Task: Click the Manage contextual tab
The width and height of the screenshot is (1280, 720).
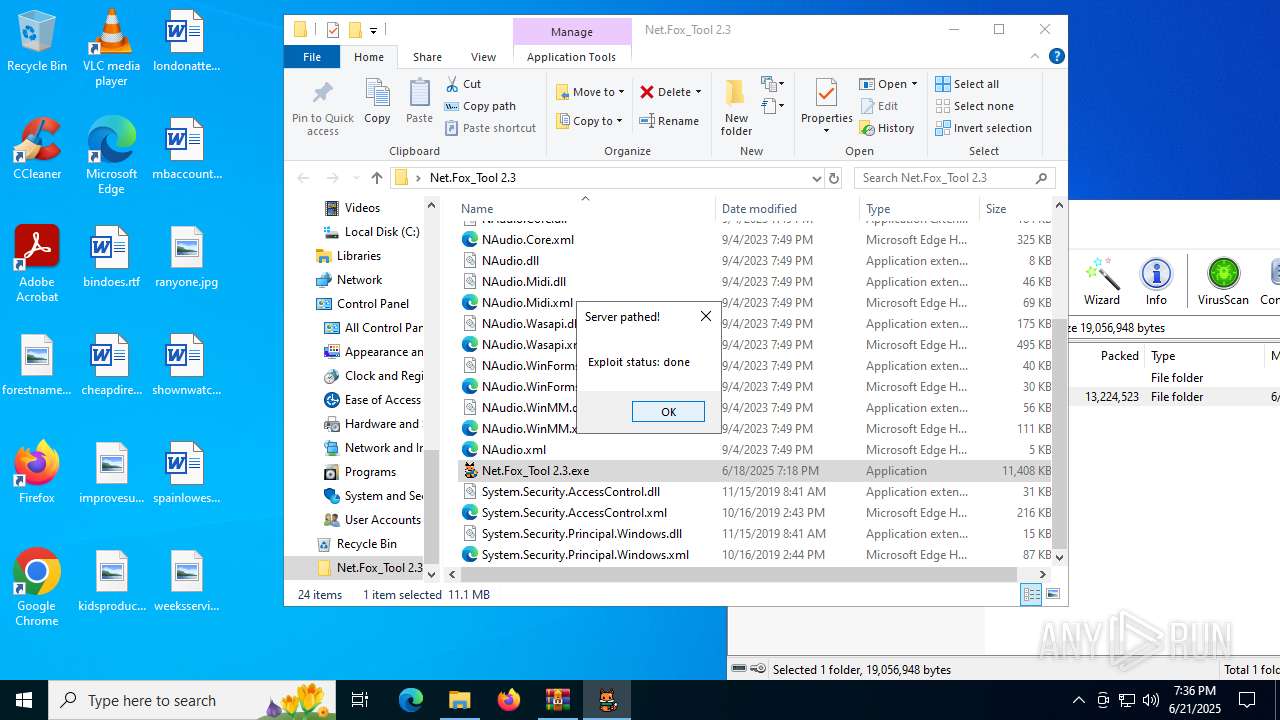Action: coord(572,32)
